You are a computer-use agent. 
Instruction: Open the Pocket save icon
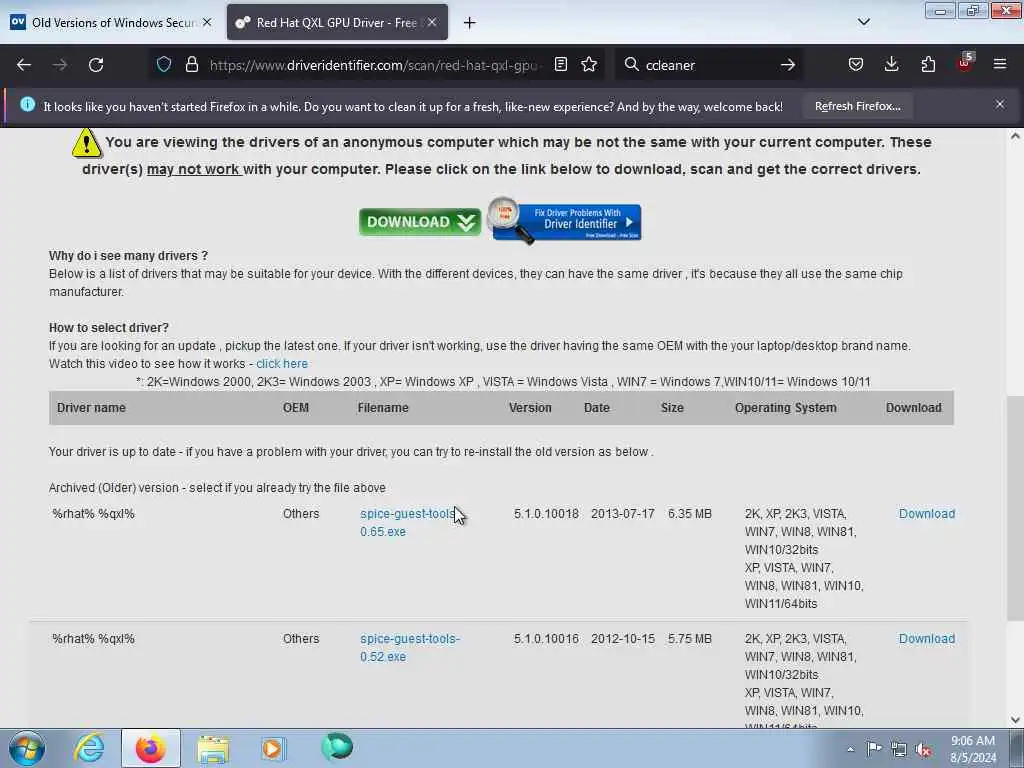[x=856, y=65]
